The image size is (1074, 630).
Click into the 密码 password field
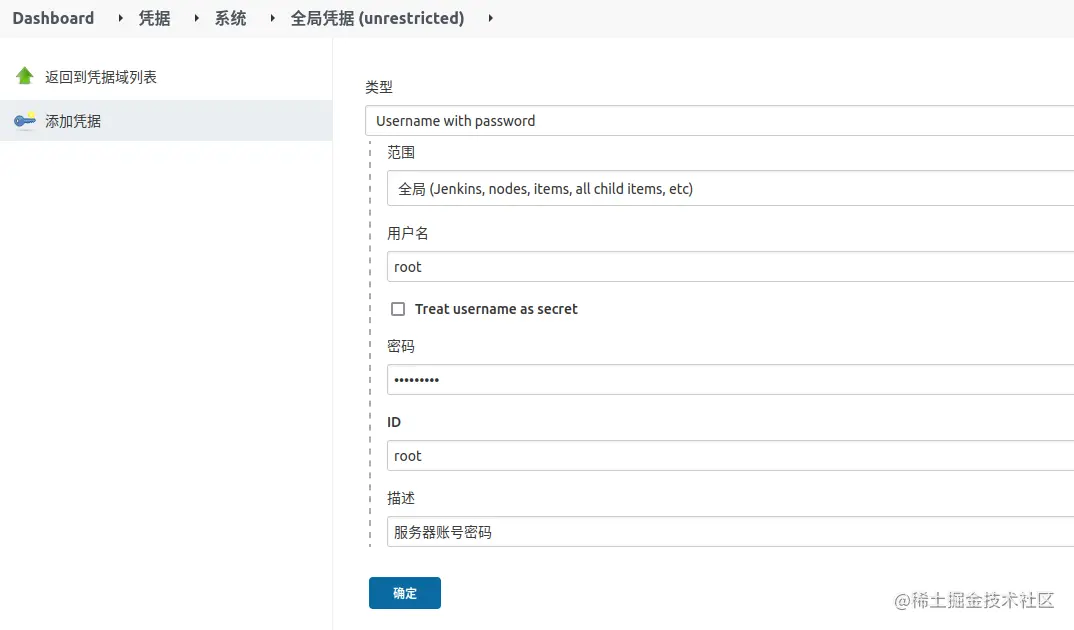click(x=729, y=380)
